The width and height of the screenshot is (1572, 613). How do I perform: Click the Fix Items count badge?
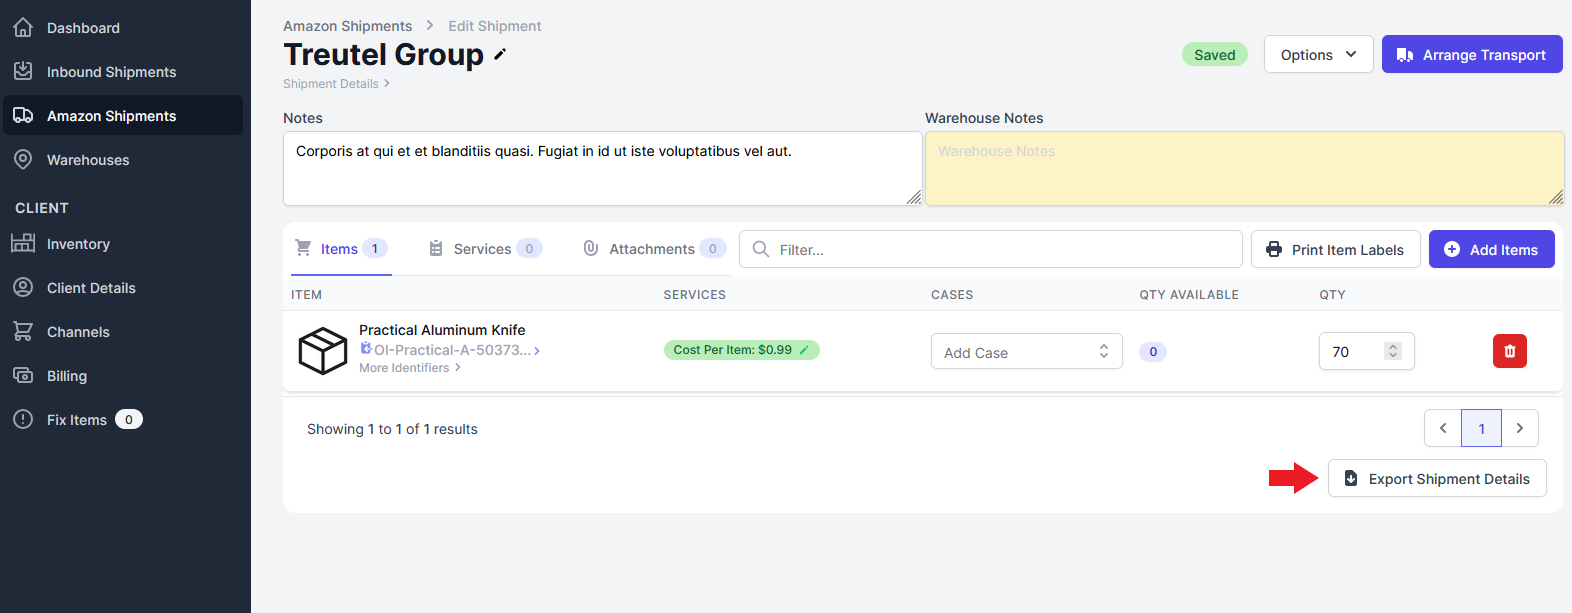click(x=129, y=420)
